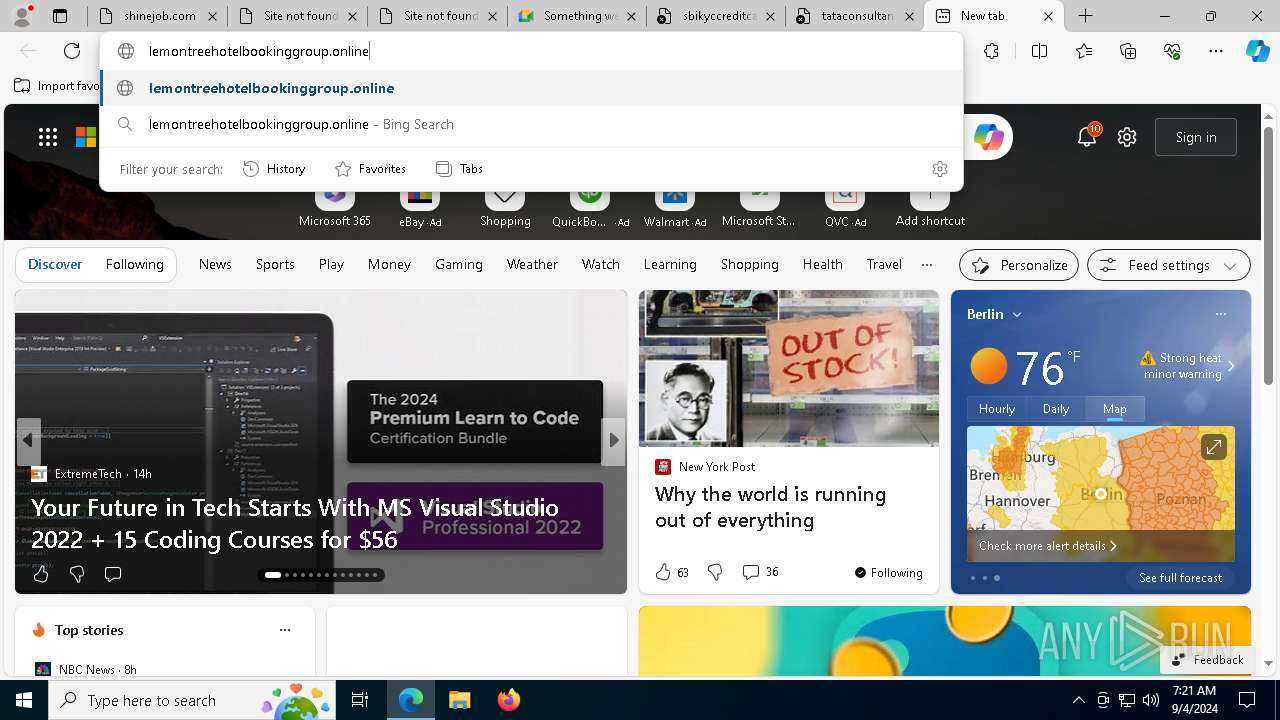Refresh the page with reload icon
The width and height of the screenshot is (1280, 720).
[x=72, y=51]
